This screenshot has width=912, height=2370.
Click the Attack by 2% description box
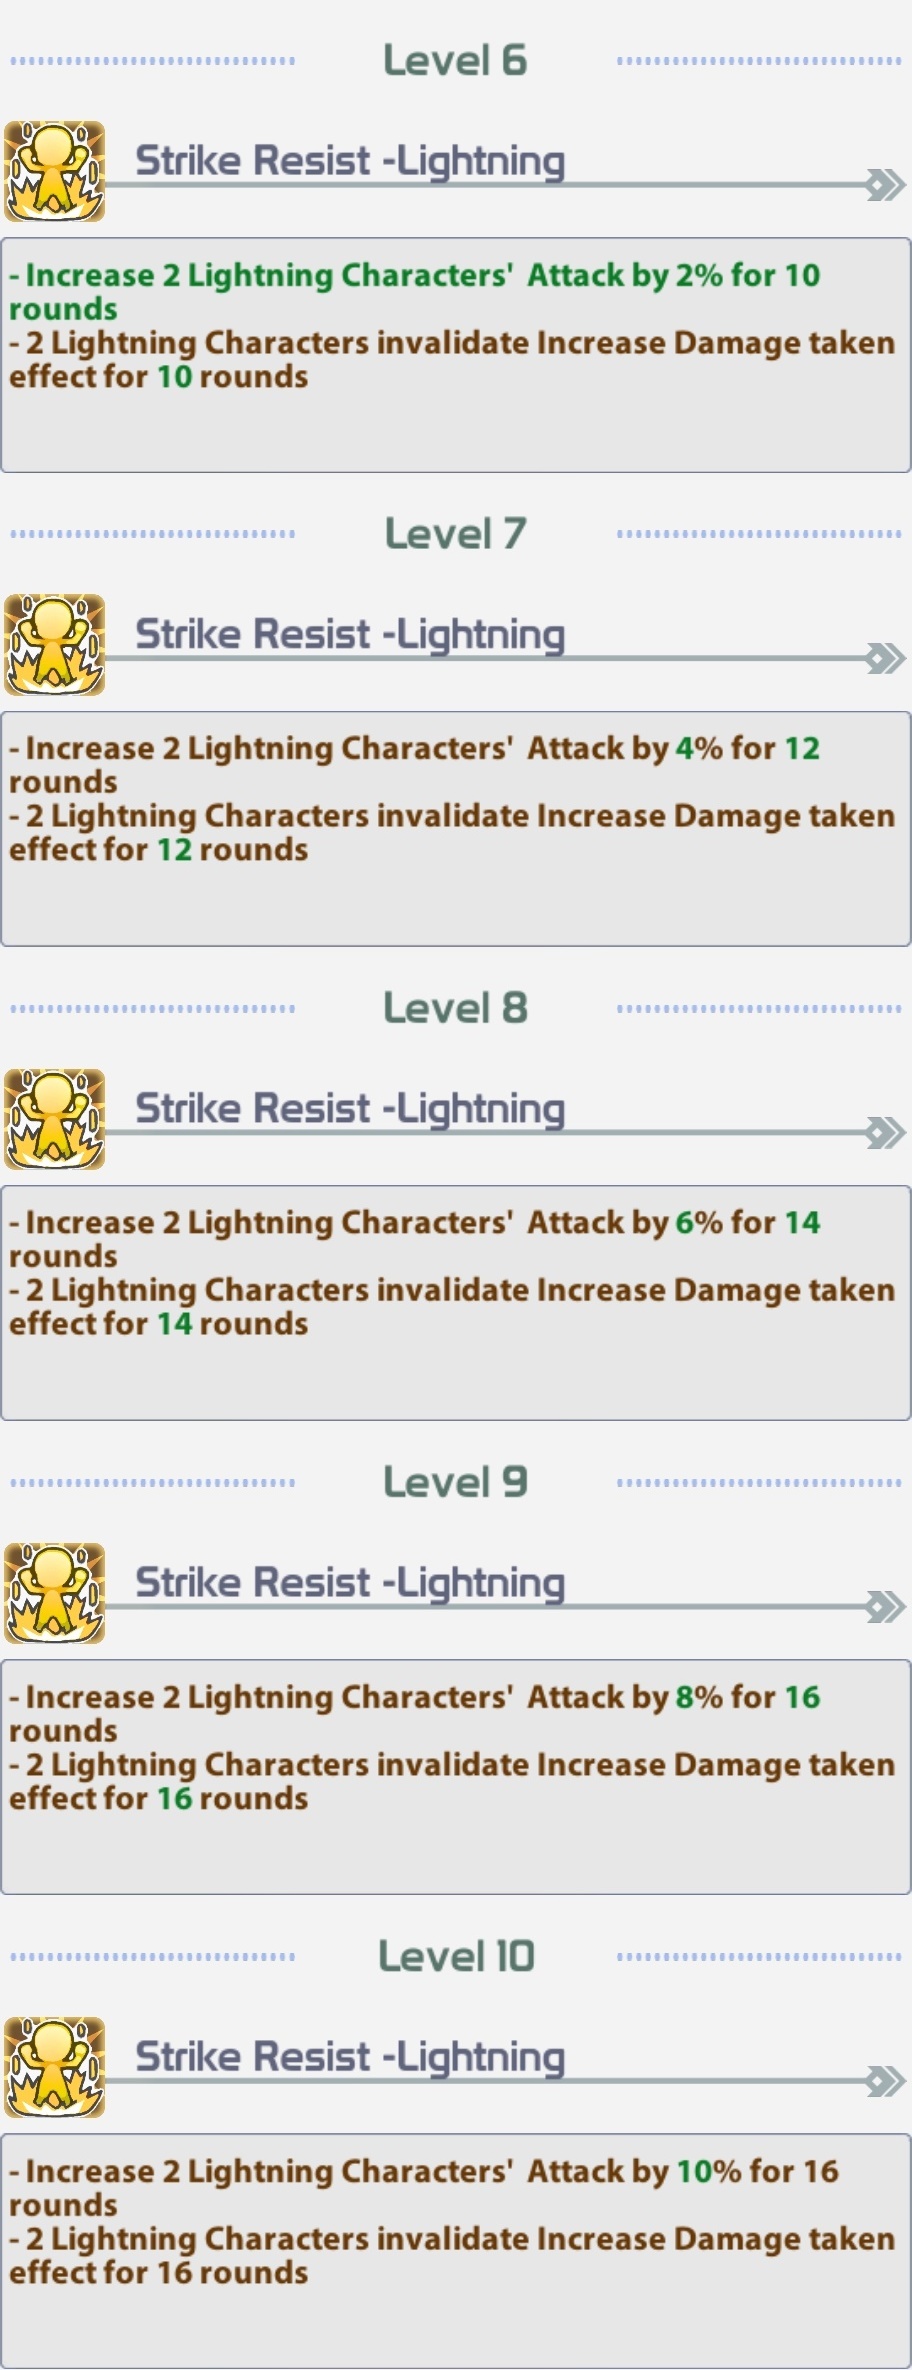click(x=456, y=355)
